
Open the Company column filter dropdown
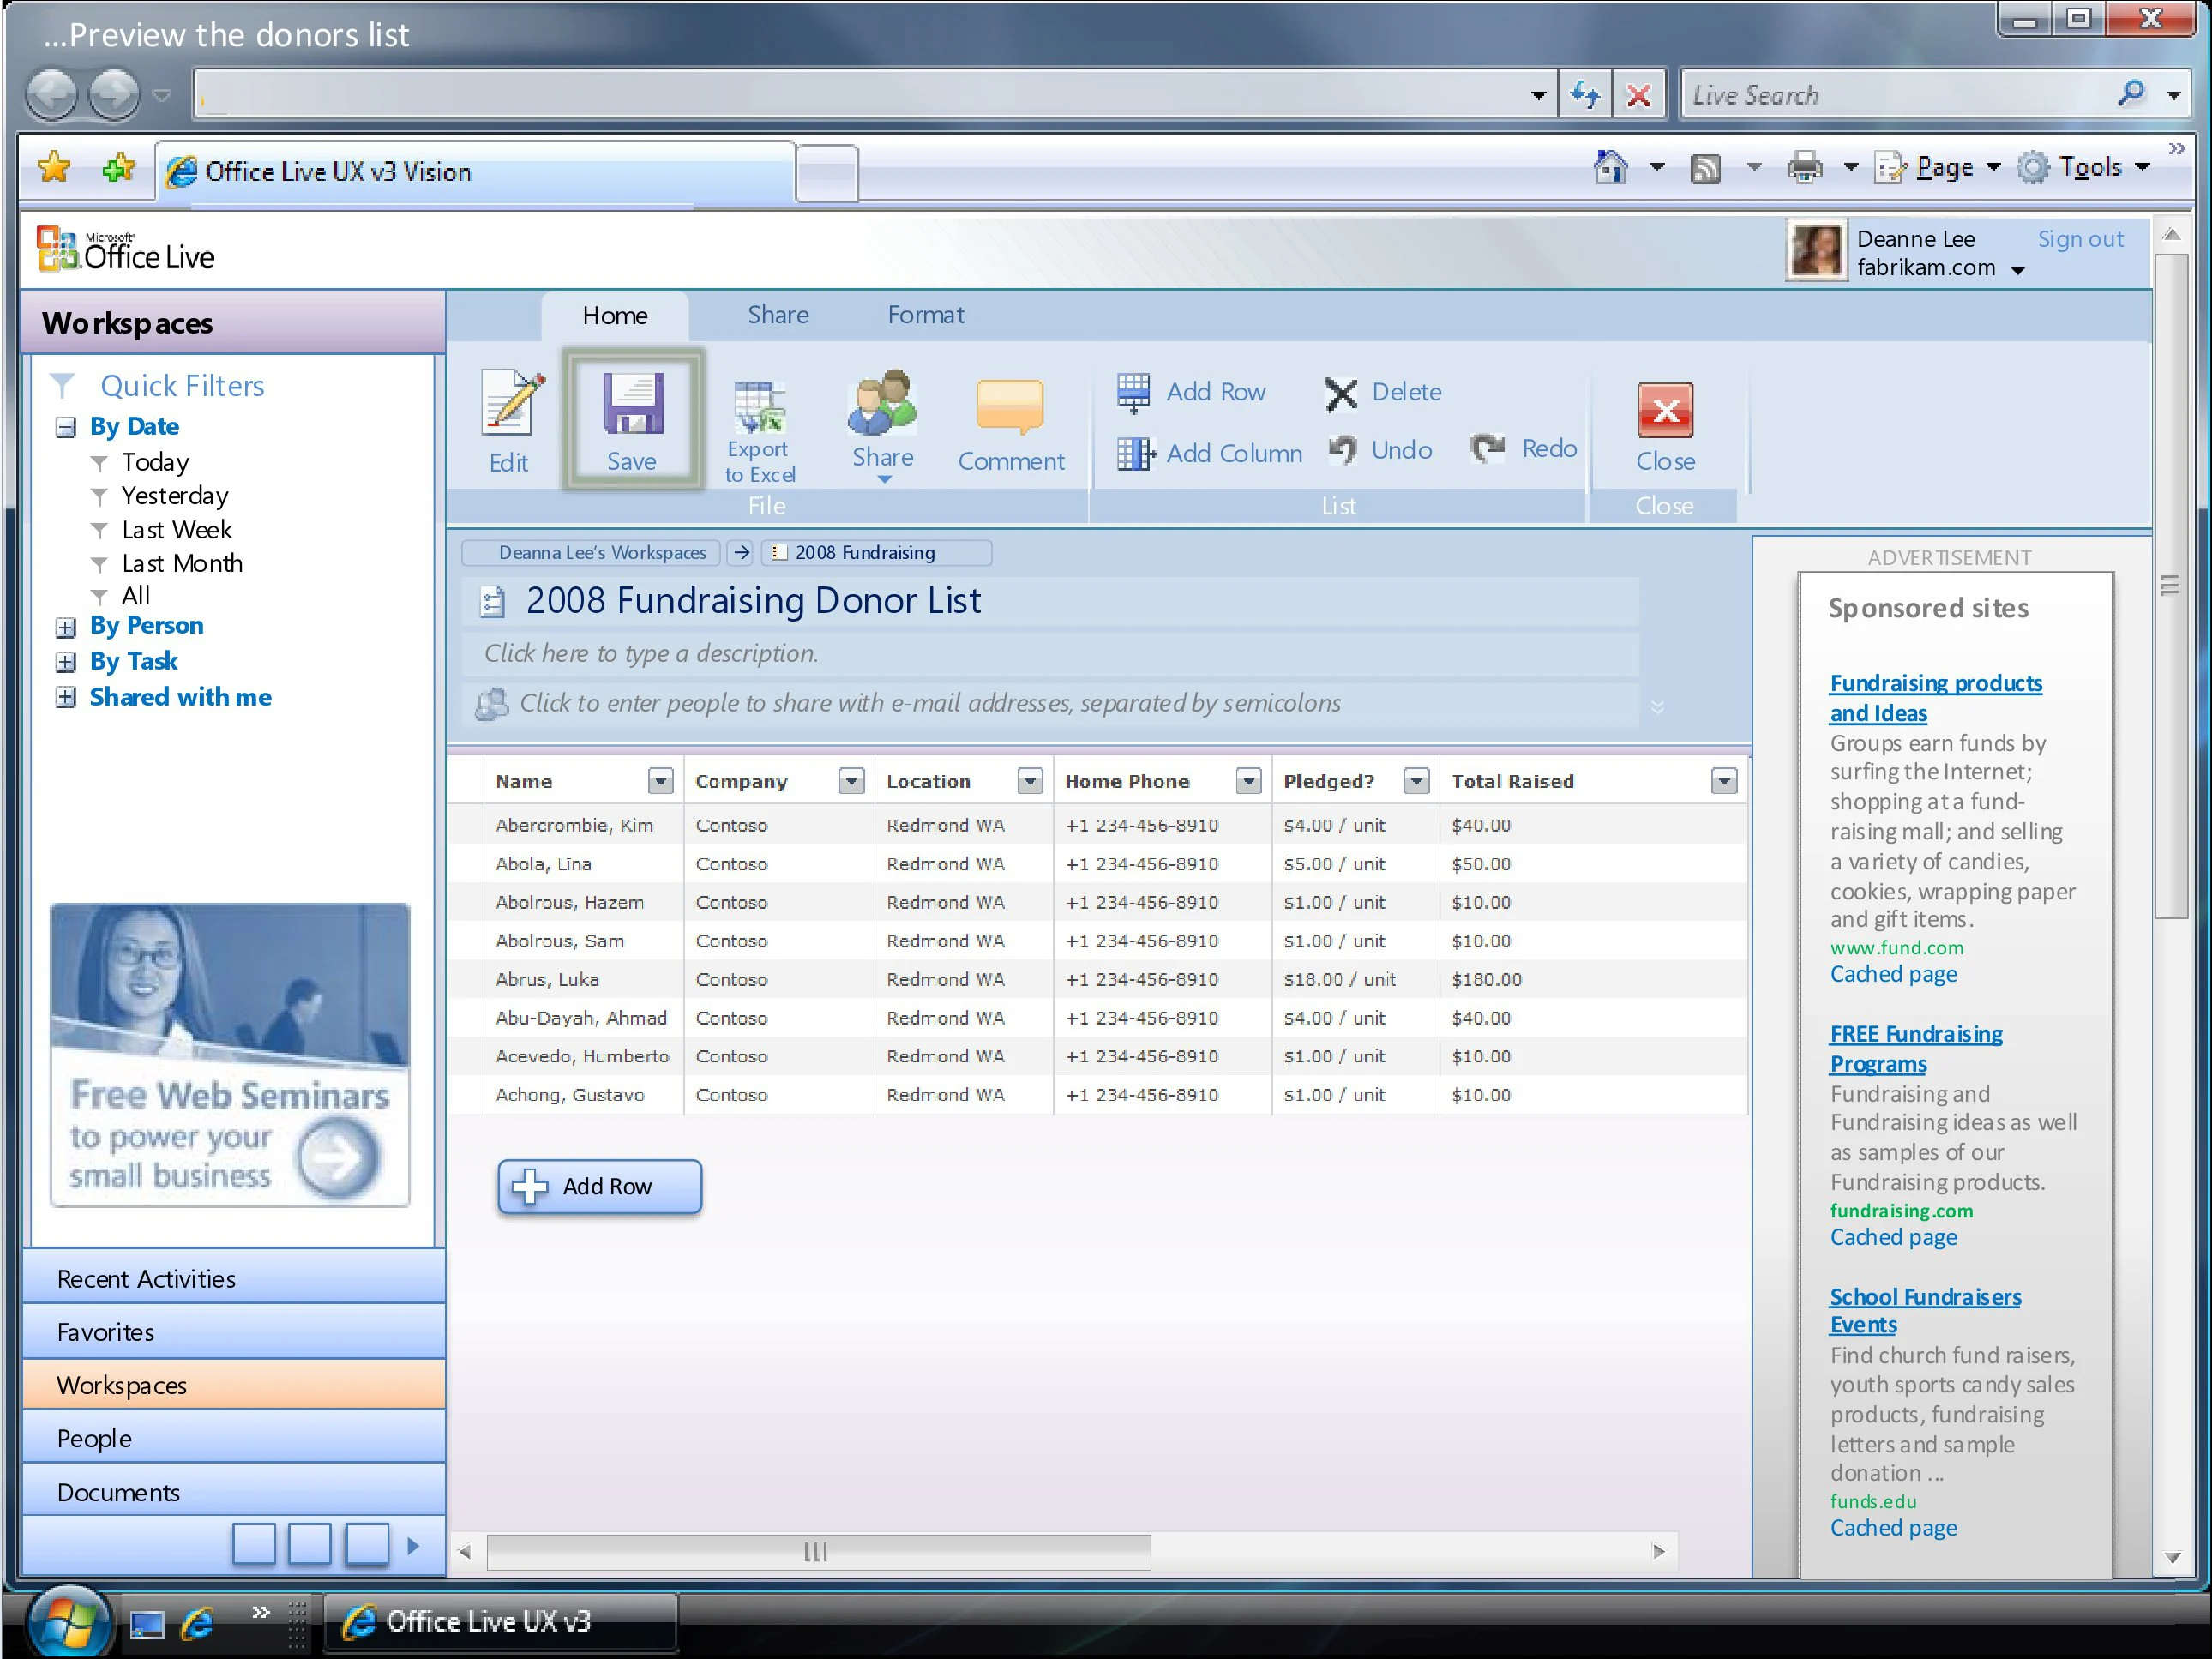851,781
